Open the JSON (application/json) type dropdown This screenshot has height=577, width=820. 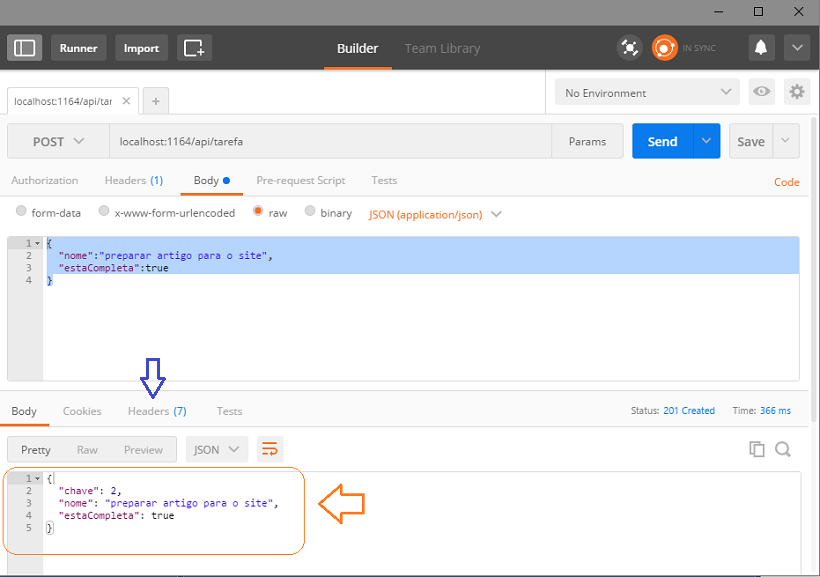point(435,214)
